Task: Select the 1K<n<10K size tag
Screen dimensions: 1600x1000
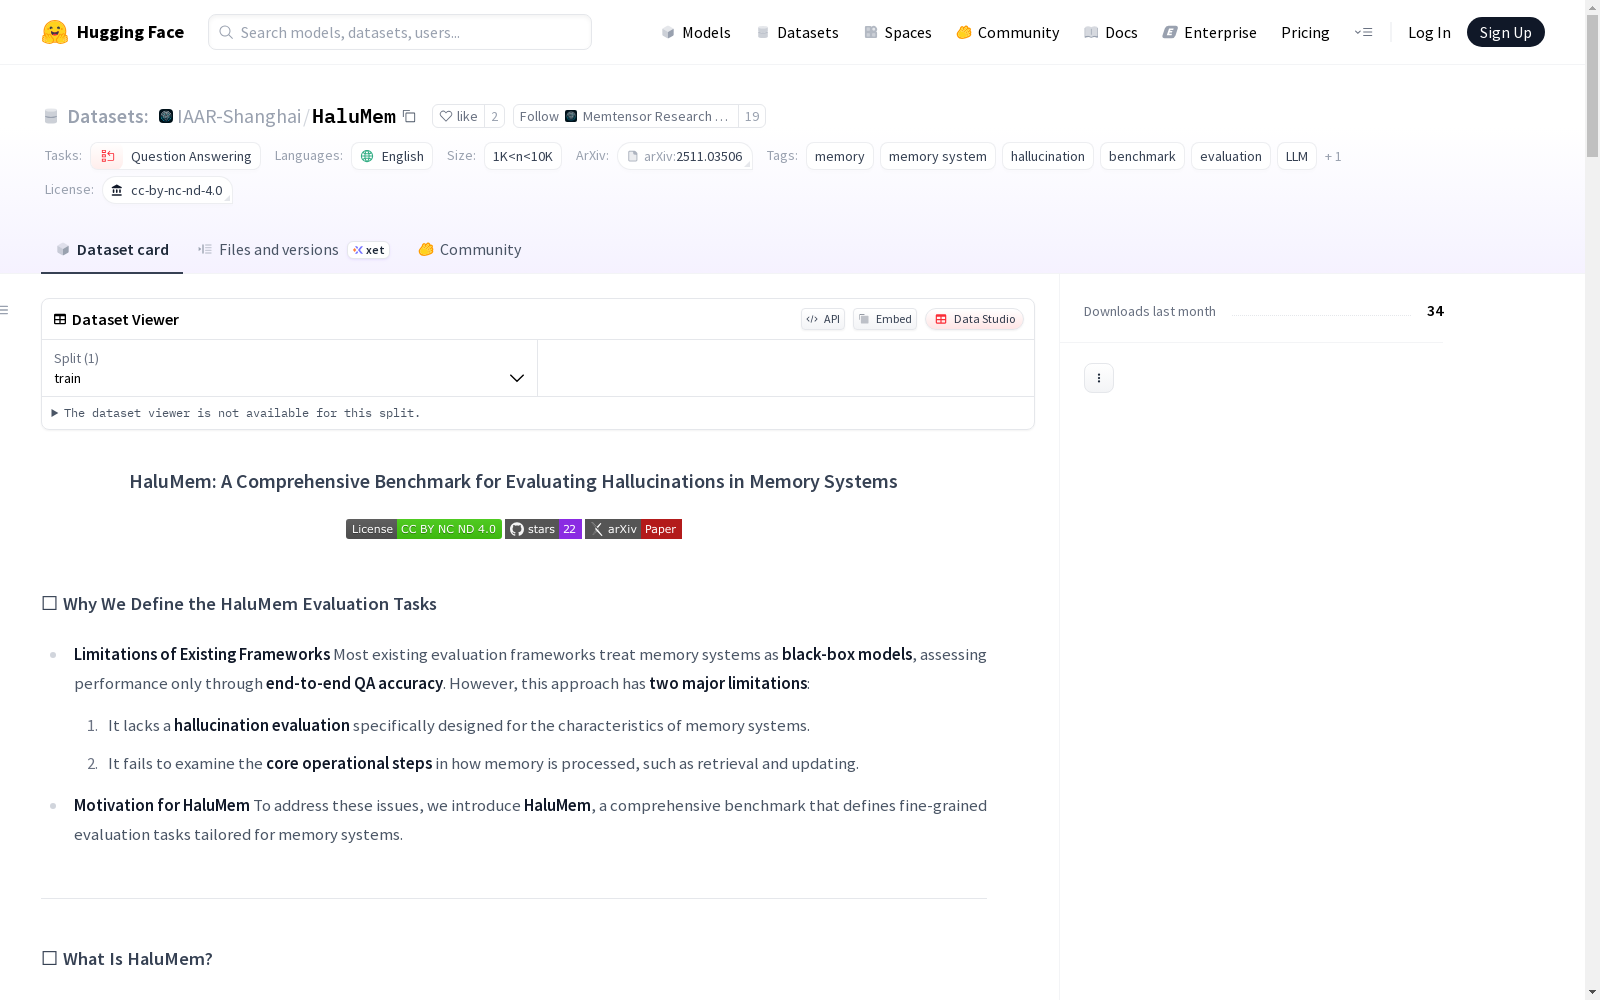Action: (x=523, y=156)
